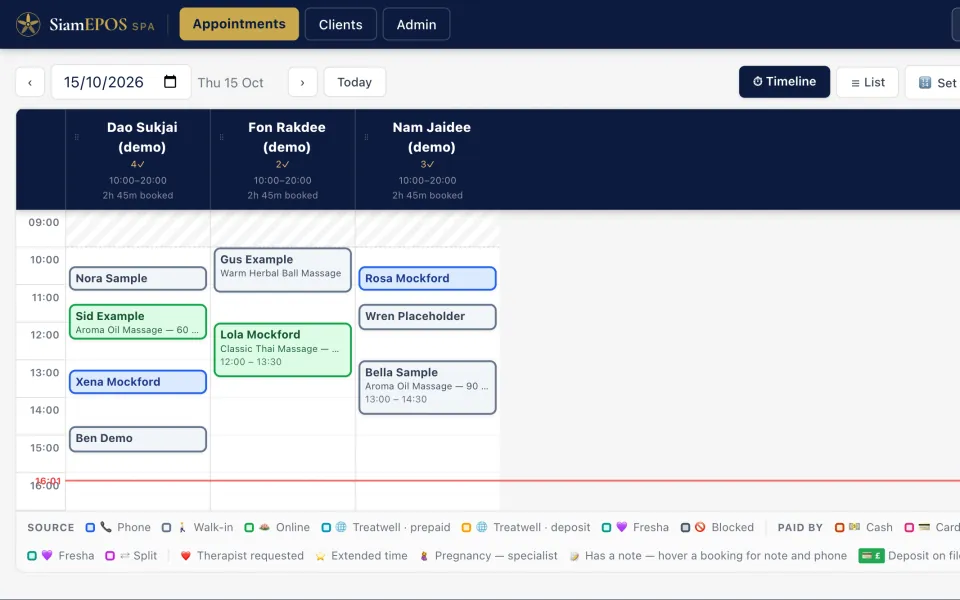This screenshot has height=600, width=960.
Task: Open Nora Sample's appointment
Action: (x=138, y=279)
